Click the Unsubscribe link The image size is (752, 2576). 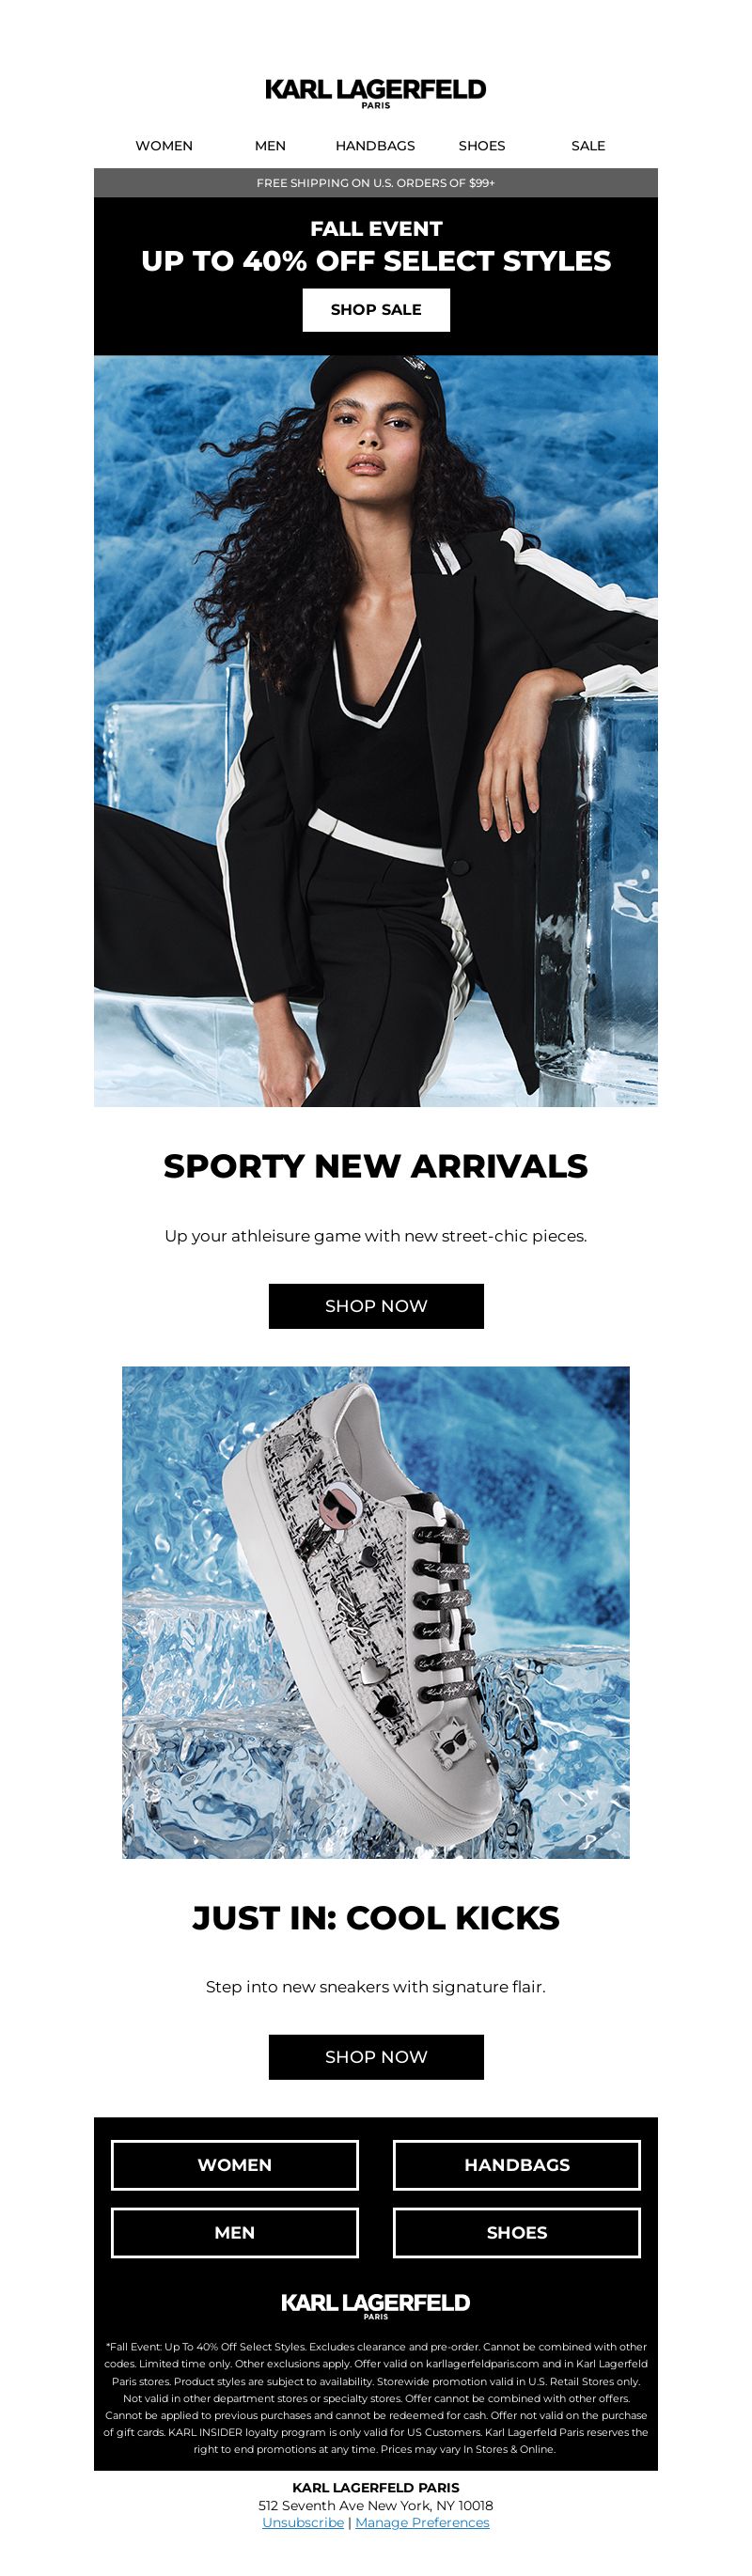[x=303, y=2523]
